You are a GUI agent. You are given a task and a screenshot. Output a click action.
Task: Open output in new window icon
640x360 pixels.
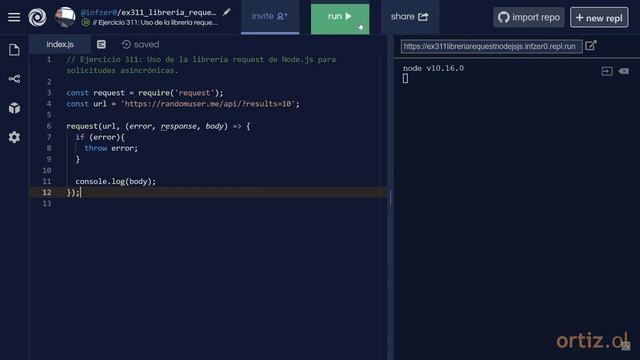point(591,45)
